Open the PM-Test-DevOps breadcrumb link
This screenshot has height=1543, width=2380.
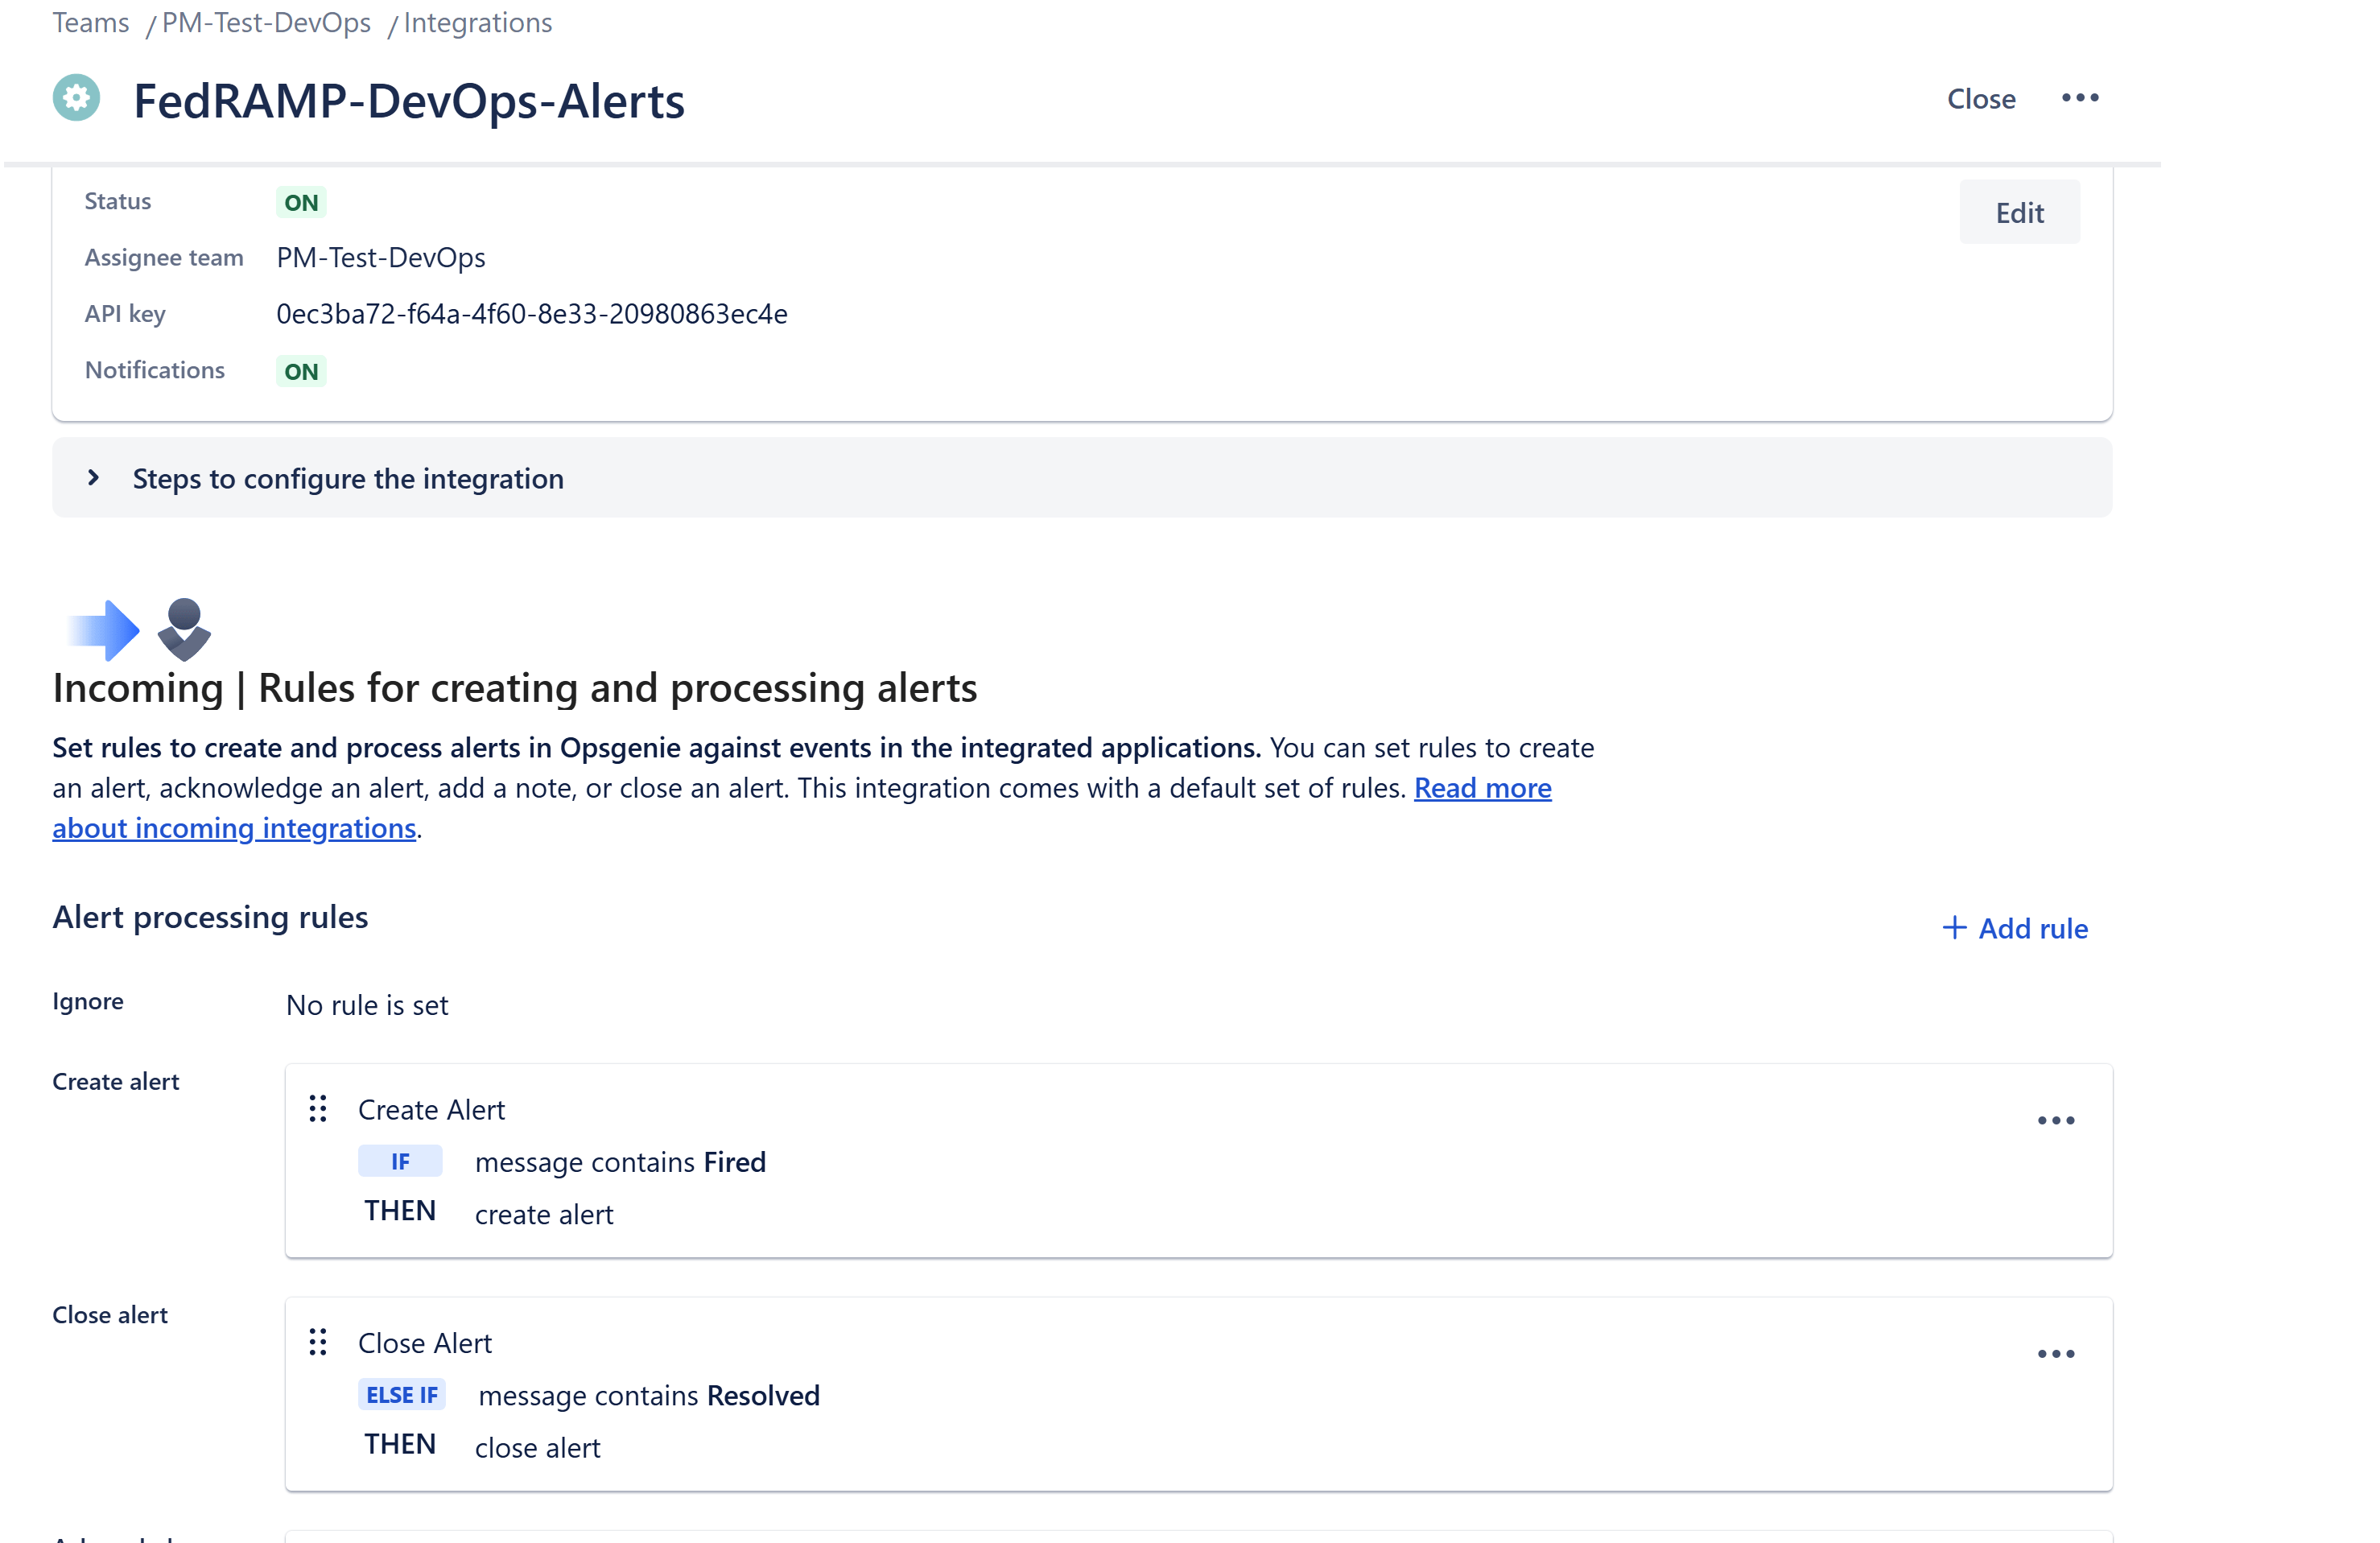pyautogui.click(x=267, y=22)
